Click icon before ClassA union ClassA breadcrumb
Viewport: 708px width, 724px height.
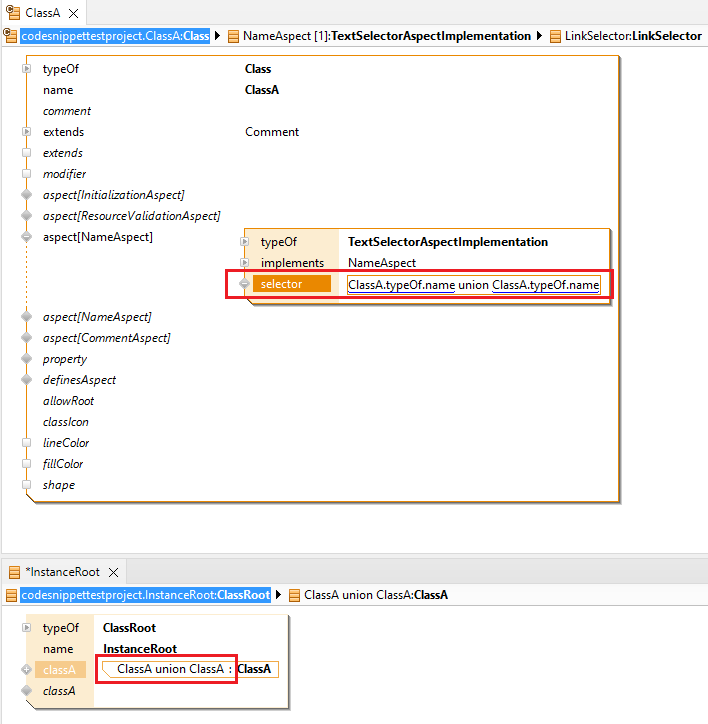click(x=294, y=595)
